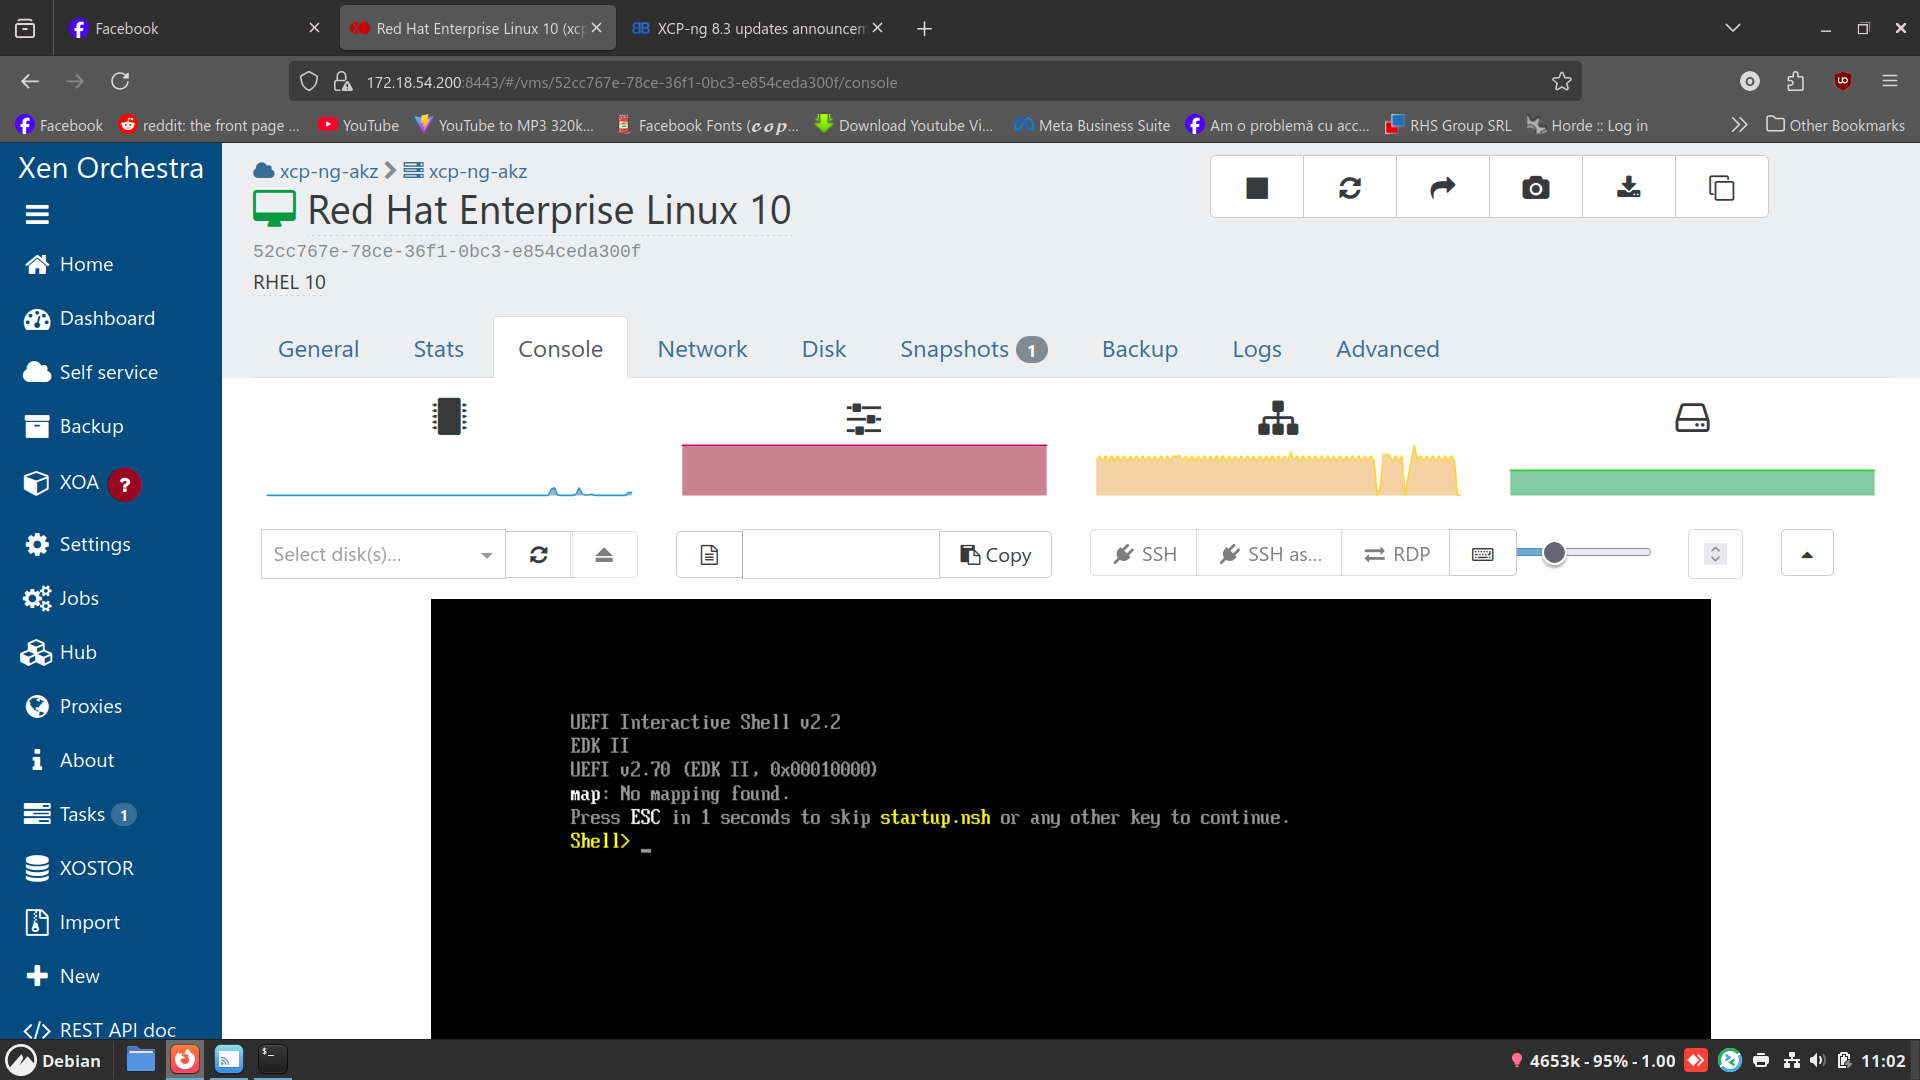Adjust the console zoom slider

[1556, 551]
